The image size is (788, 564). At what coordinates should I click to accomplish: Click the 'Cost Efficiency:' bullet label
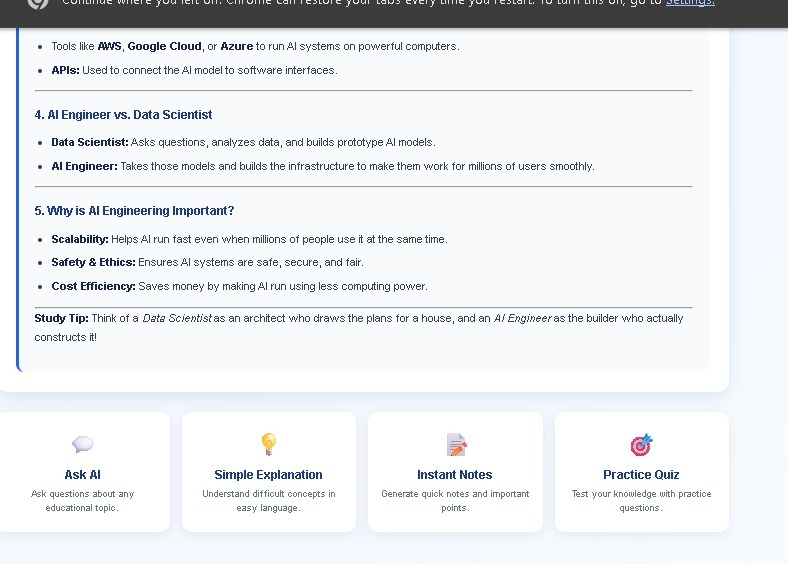click(93, 287)
